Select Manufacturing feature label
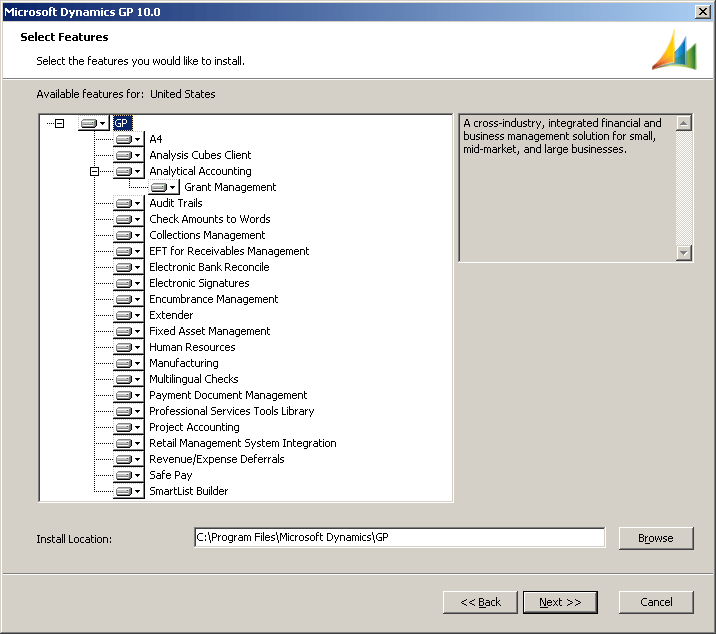This screenshot has width=716, height=634. (184, 363)
